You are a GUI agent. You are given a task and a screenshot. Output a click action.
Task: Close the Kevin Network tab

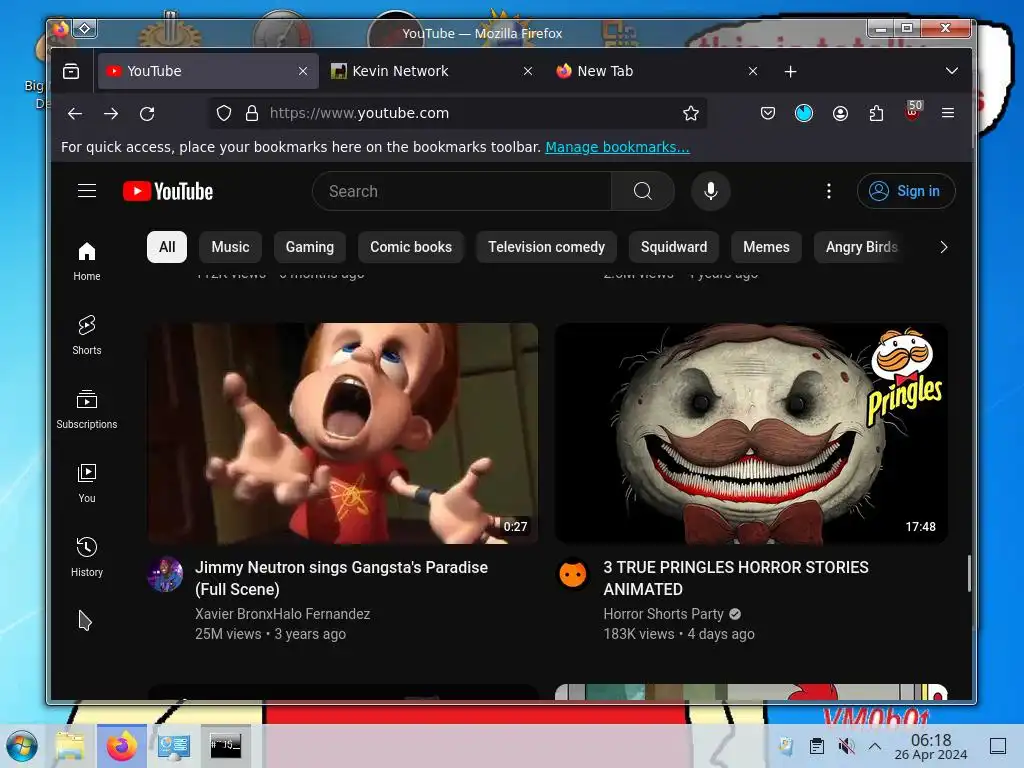tap(528, 71)
